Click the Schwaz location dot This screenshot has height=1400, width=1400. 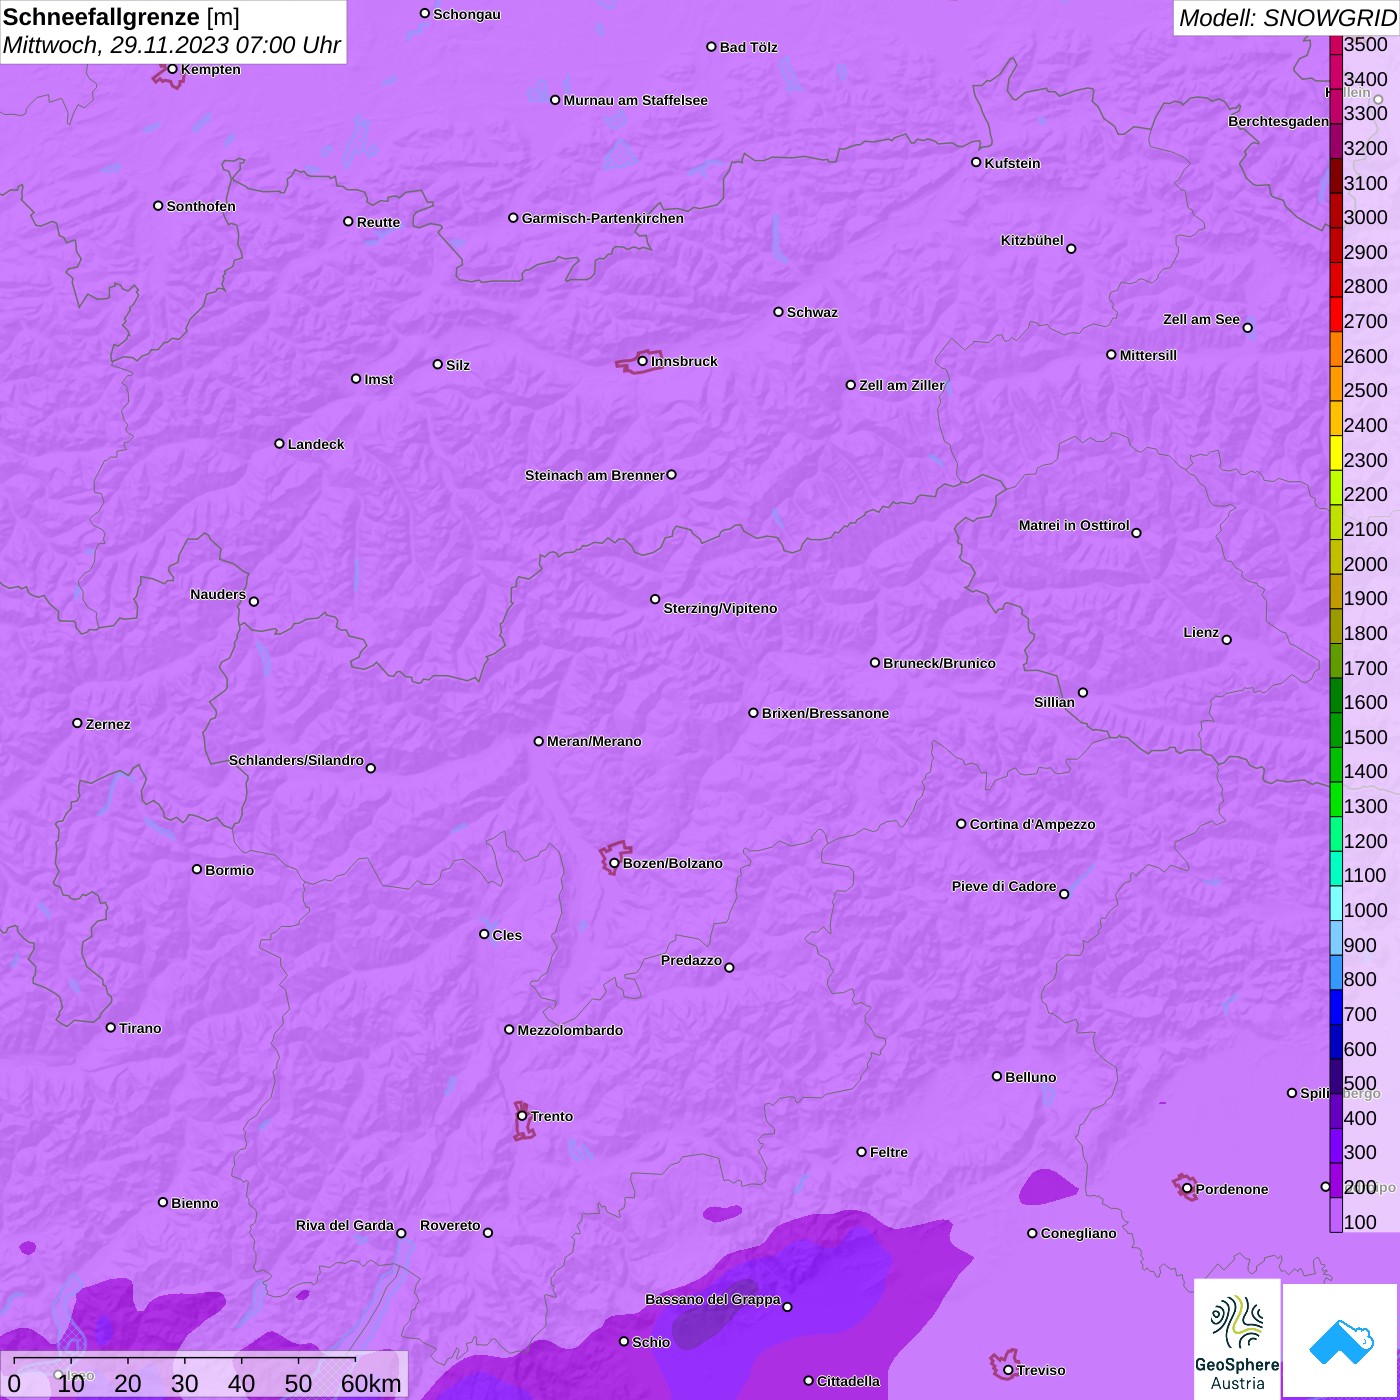pyautogui.click(x=778, y=312)
